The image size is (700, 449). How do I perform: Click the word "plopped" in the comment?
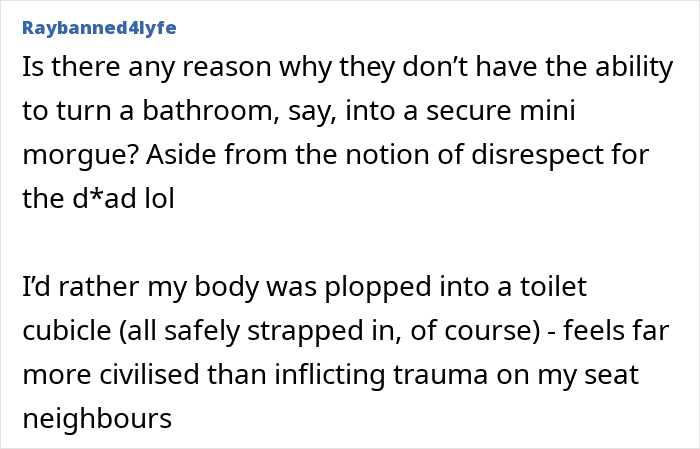coord(378,288)
